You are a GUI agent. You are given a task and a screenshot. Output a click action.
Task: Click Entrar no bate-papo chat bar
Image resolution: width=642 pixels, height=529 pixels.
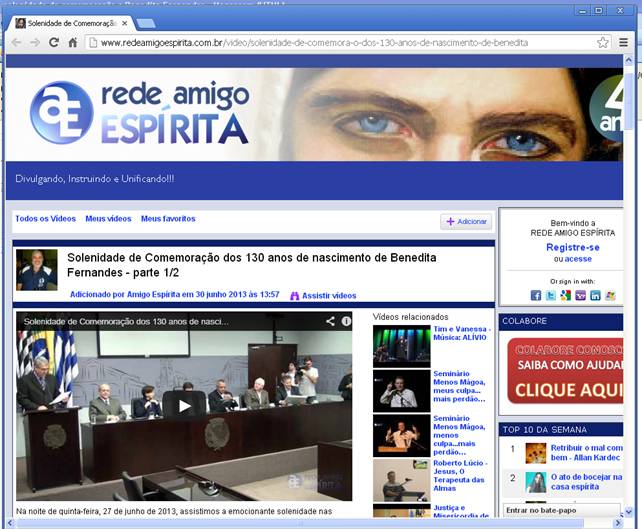click(x=561, y=510)
